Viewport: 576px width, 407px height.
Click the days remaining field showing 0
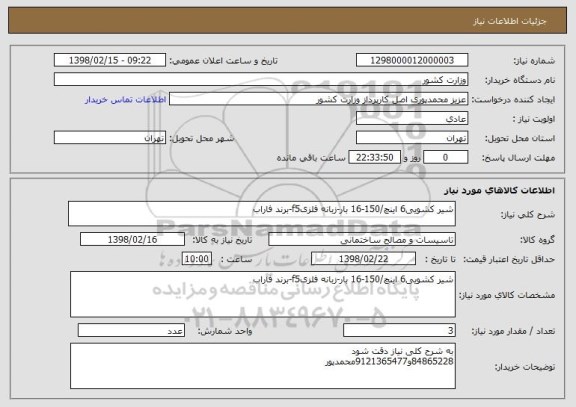click(446, 158)
